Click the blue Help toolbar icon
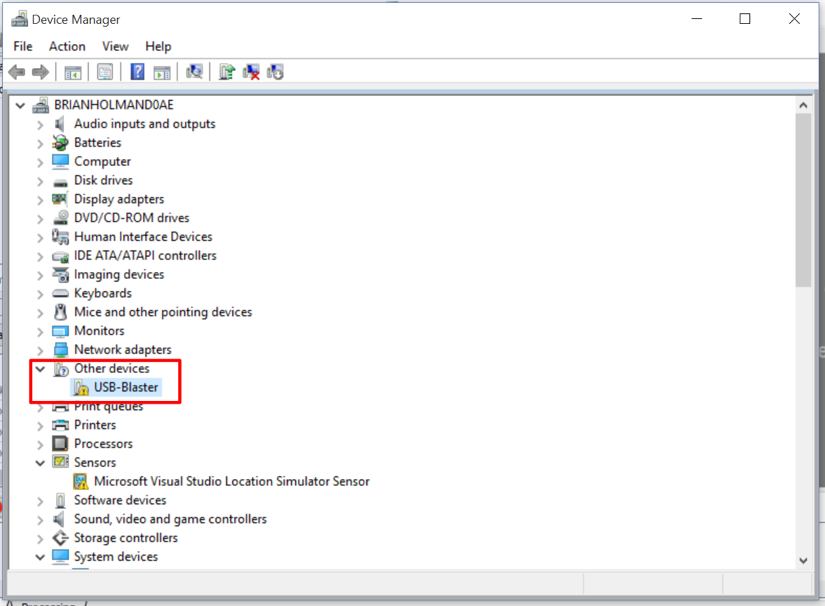This screenshot has width=825, height=606. click(137, 72)
